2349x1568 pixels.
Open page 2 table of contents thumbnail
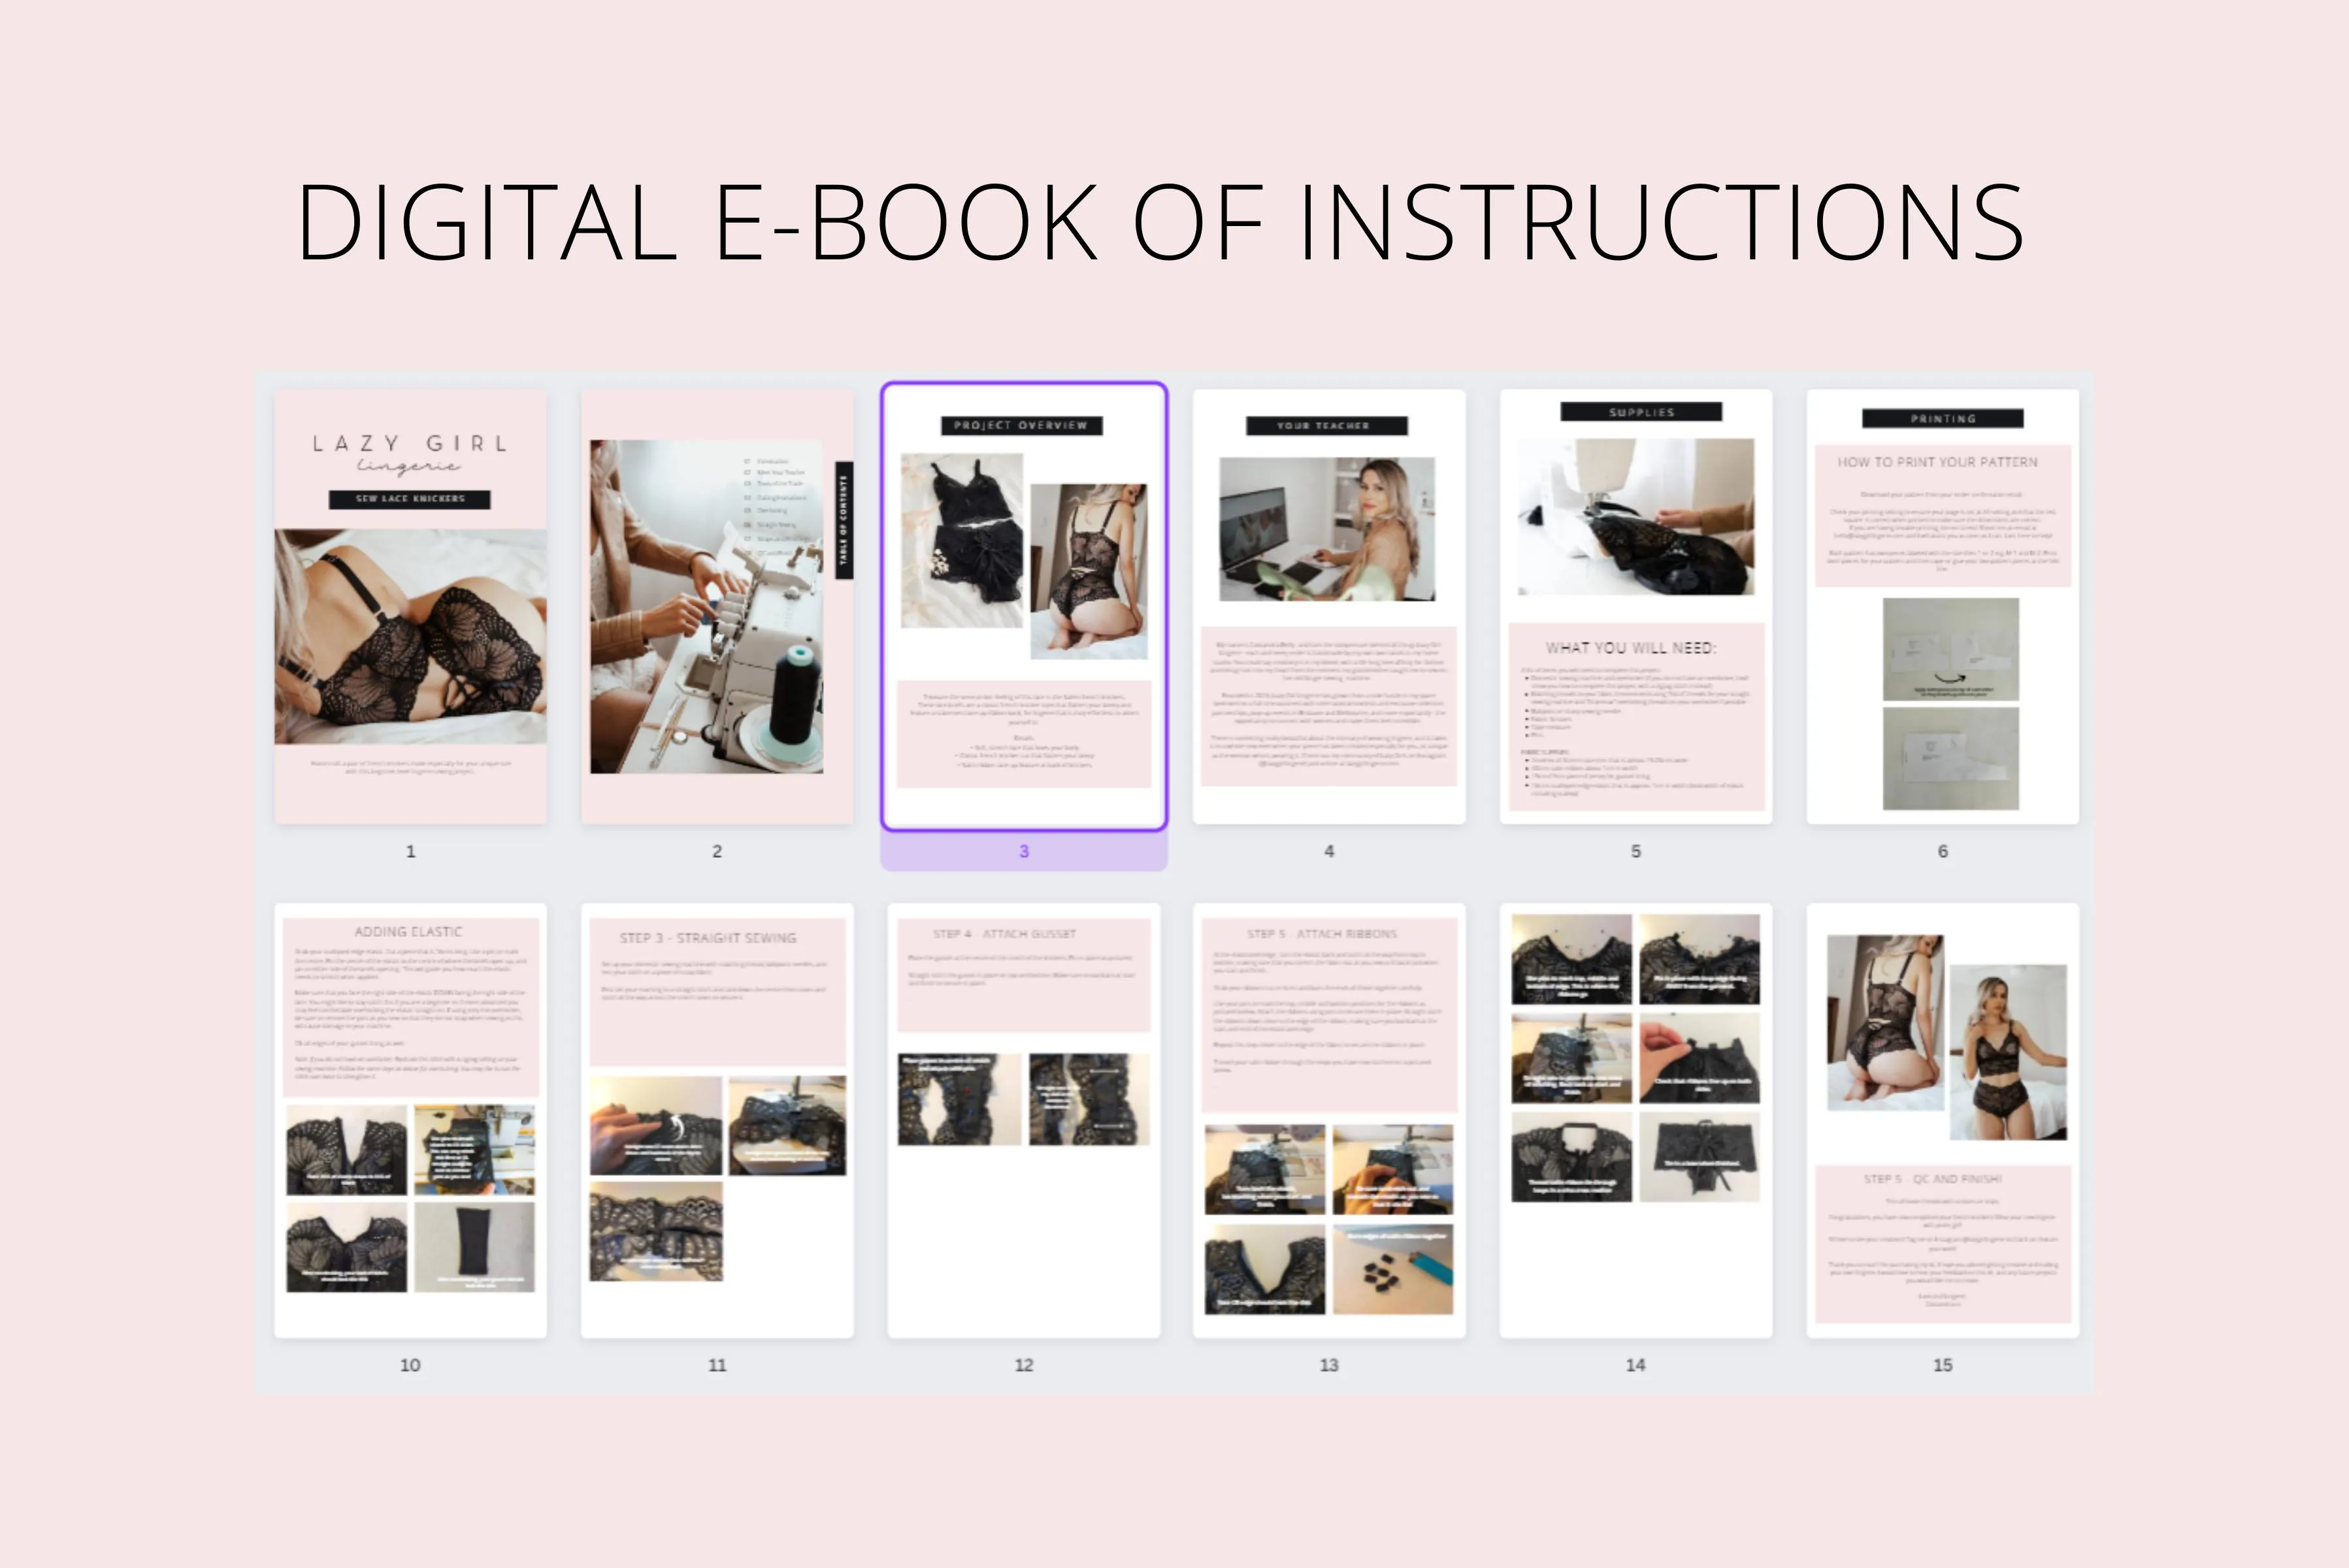click(717, 607)
